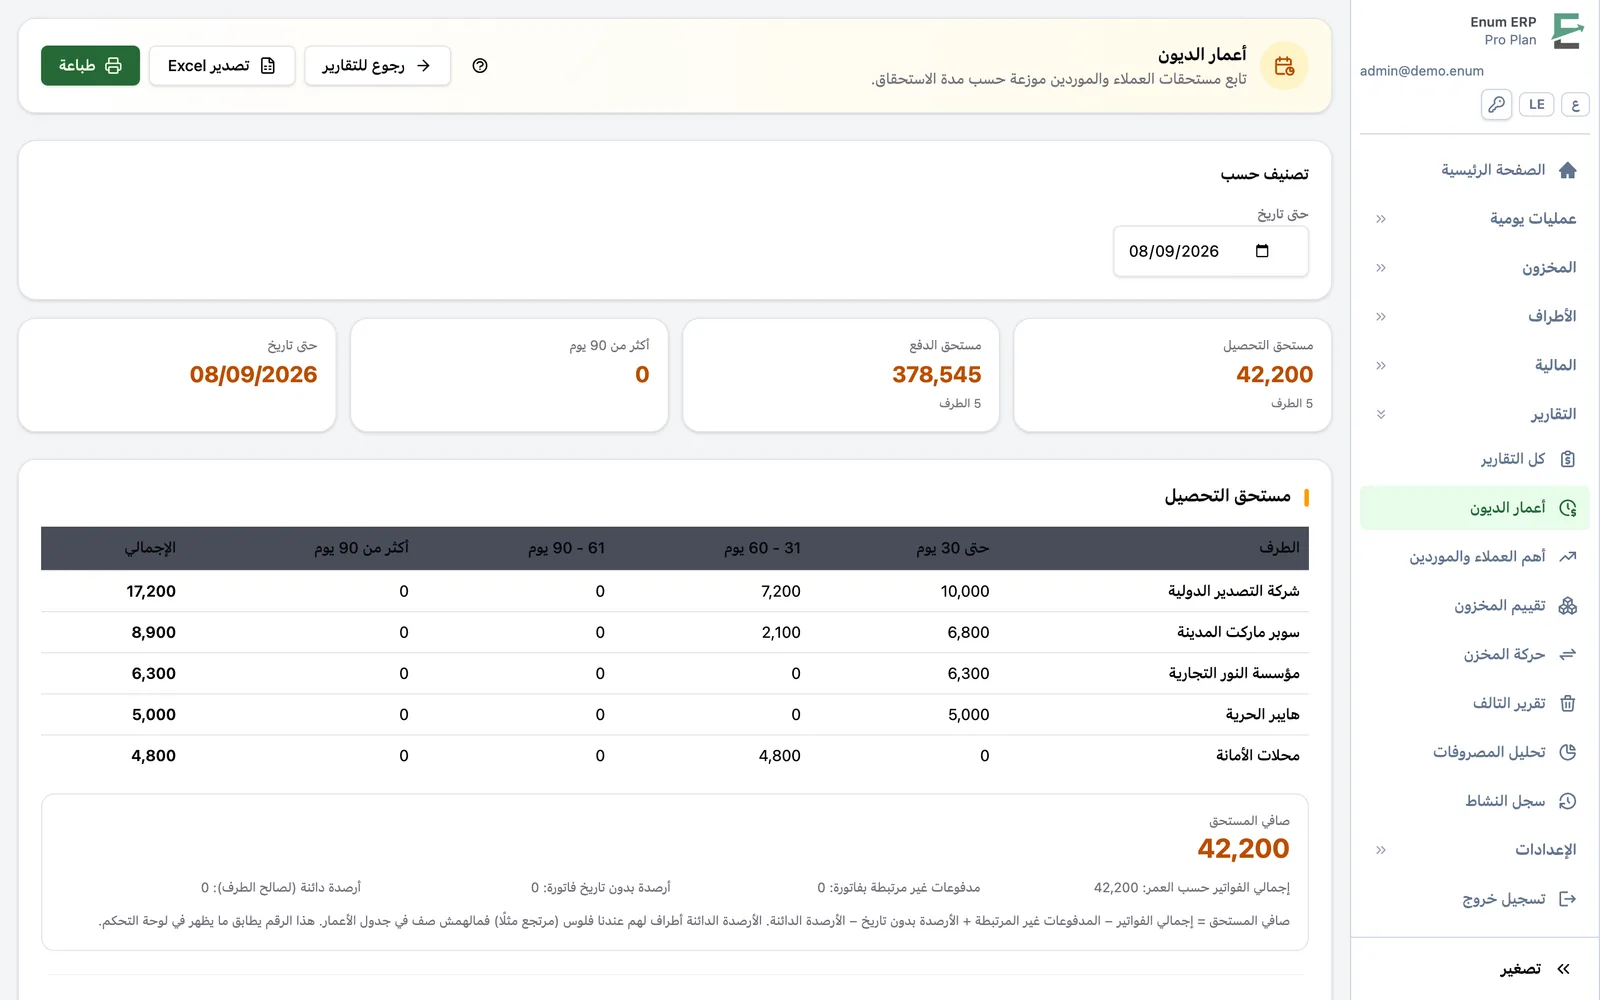Select the شركة التصدير الدولية row name
The image size is (1600, 1000).
(x=1234, y=592)
